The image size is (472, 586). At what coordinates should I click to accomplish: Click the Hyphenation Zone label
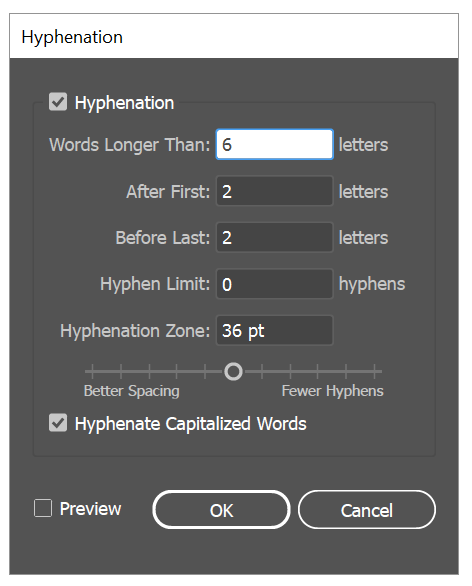135,331
